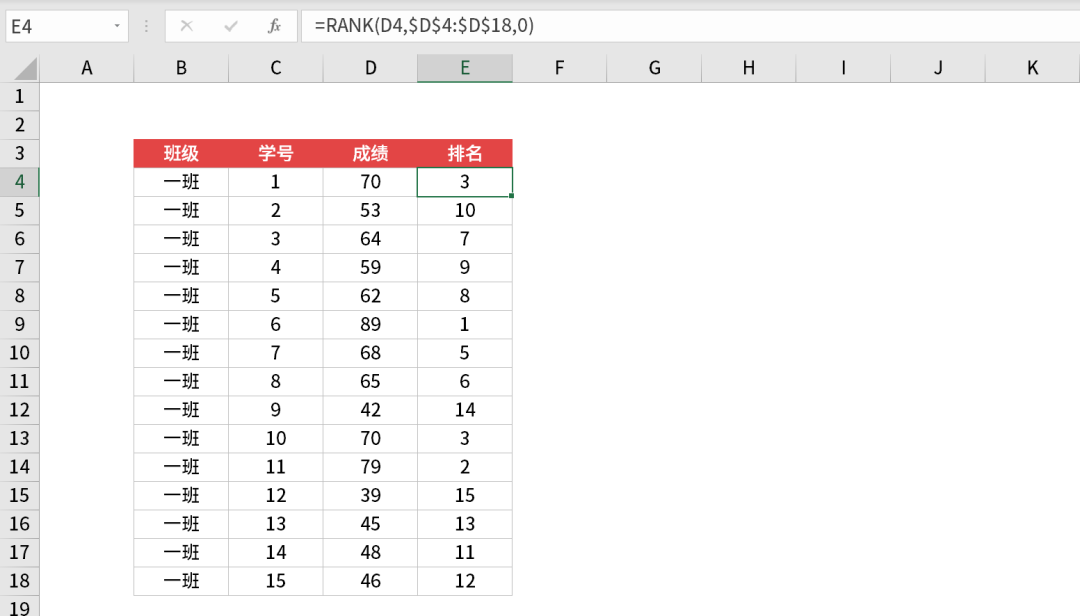Select student number 7 in column C
This screenshot has height=616, width=1080.
tap(276, 353)
